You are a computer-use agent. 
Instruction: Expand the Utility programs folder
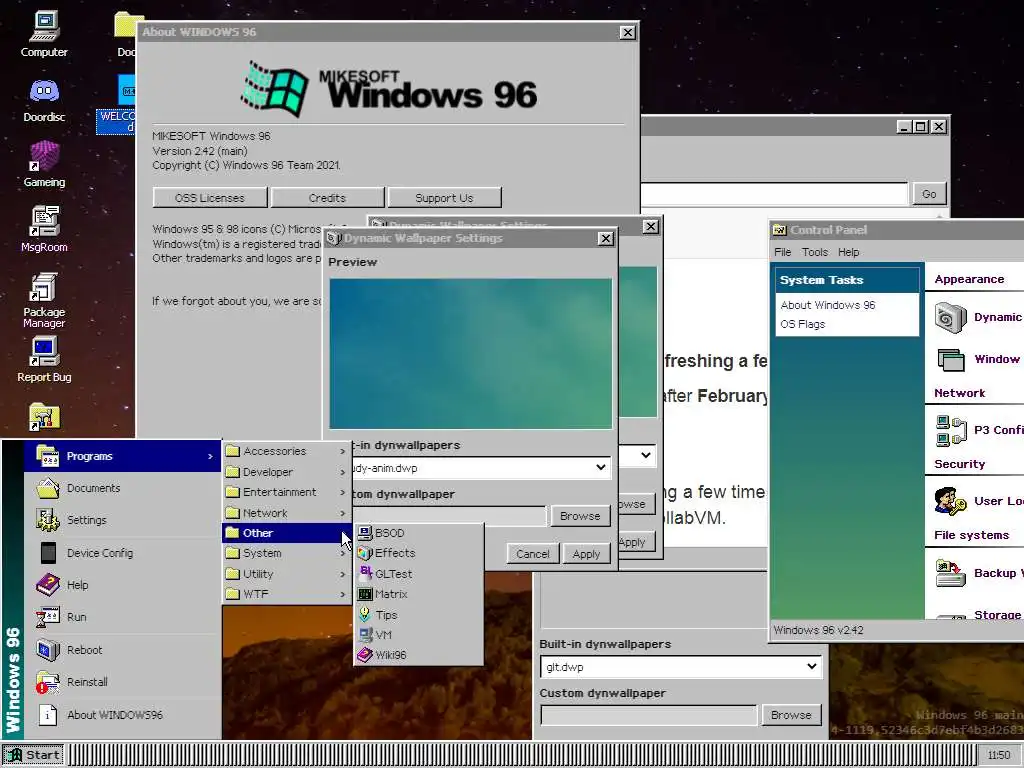point(286,574)
